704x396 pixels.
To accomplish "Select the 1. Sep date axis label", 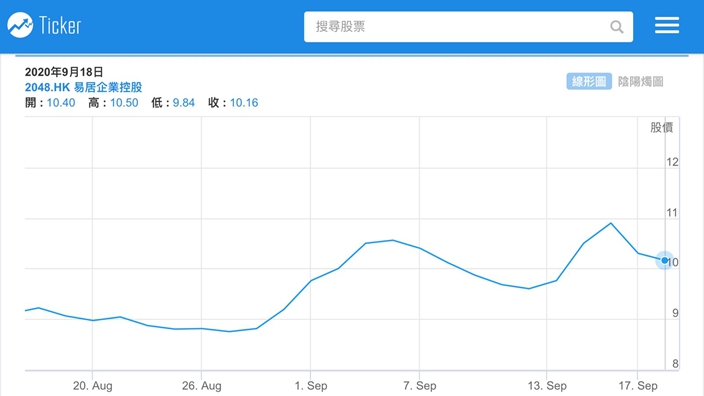I will pos(311,386).
